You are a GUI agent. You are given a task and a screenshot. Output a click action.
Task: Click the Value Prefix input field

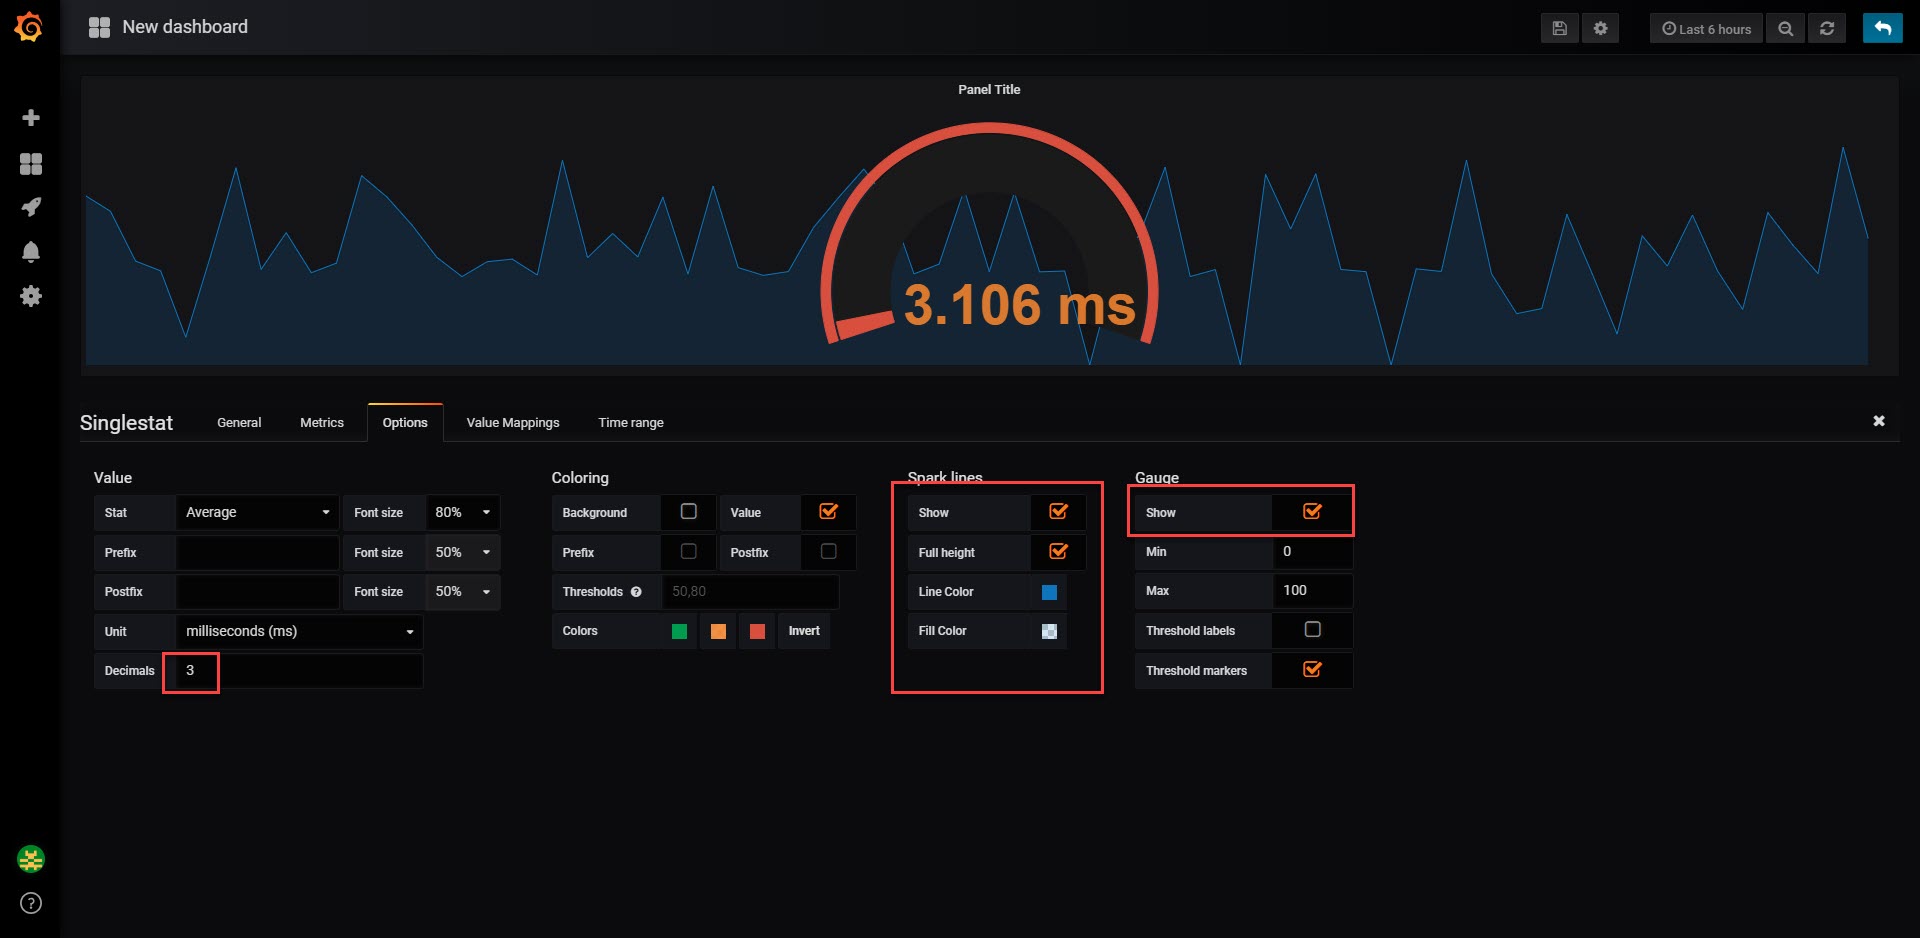pyautogui.click(x=257, y=552)
